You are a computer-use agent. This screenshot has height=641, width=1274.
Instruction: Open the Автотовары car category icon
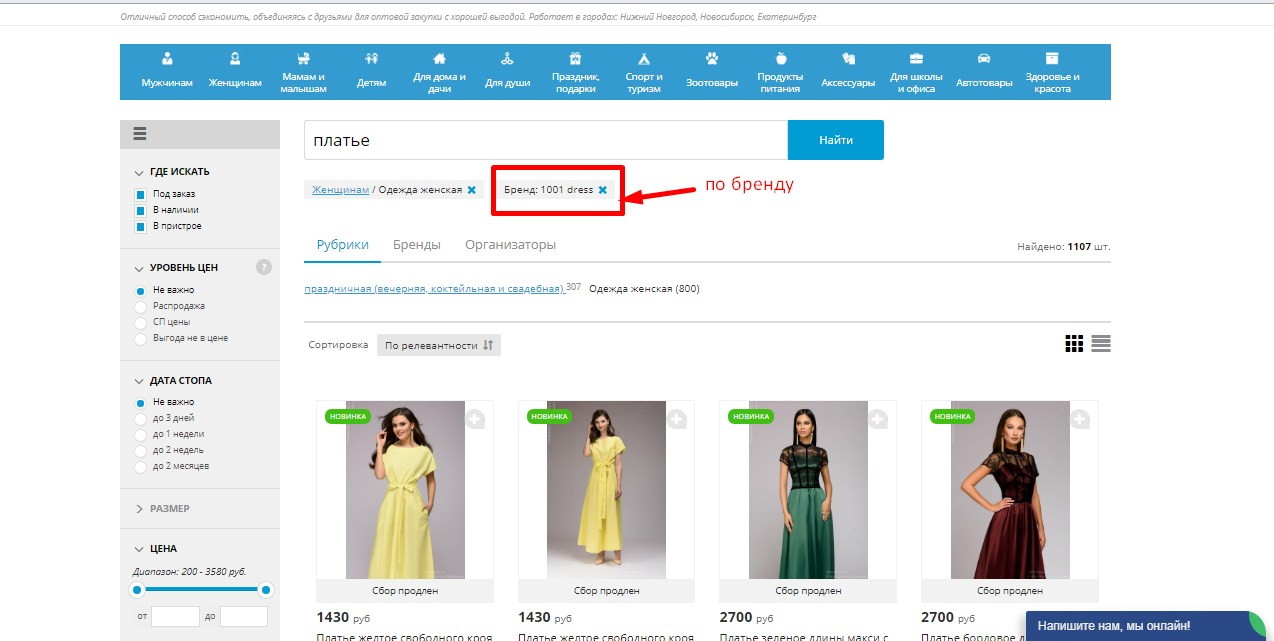point(984,58)
